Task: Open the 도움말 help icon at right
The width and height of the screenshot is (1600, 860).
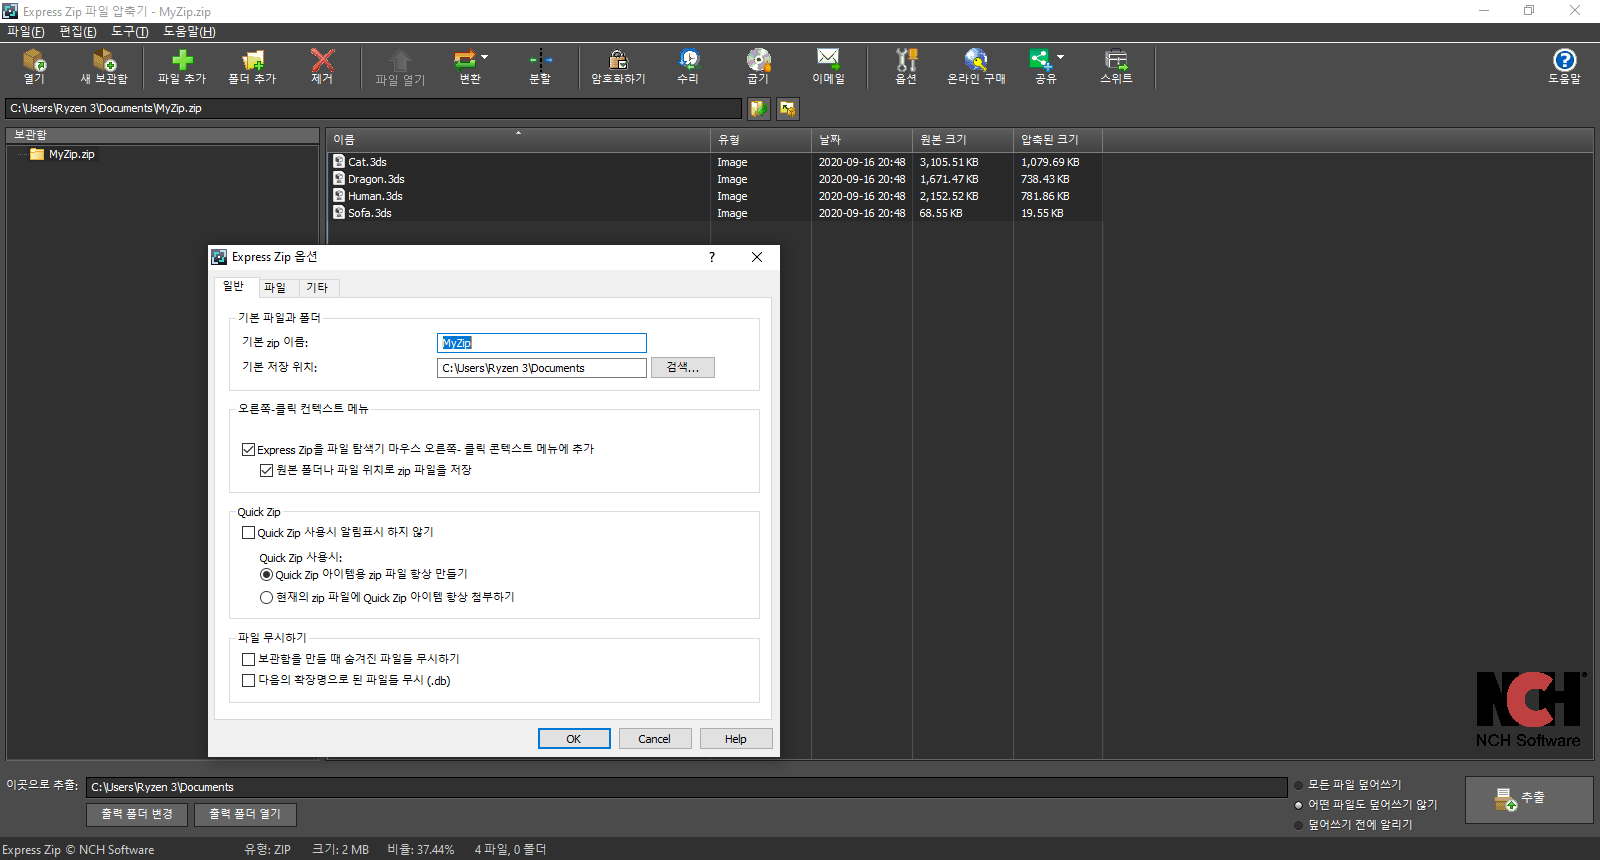Action: 1564,66
